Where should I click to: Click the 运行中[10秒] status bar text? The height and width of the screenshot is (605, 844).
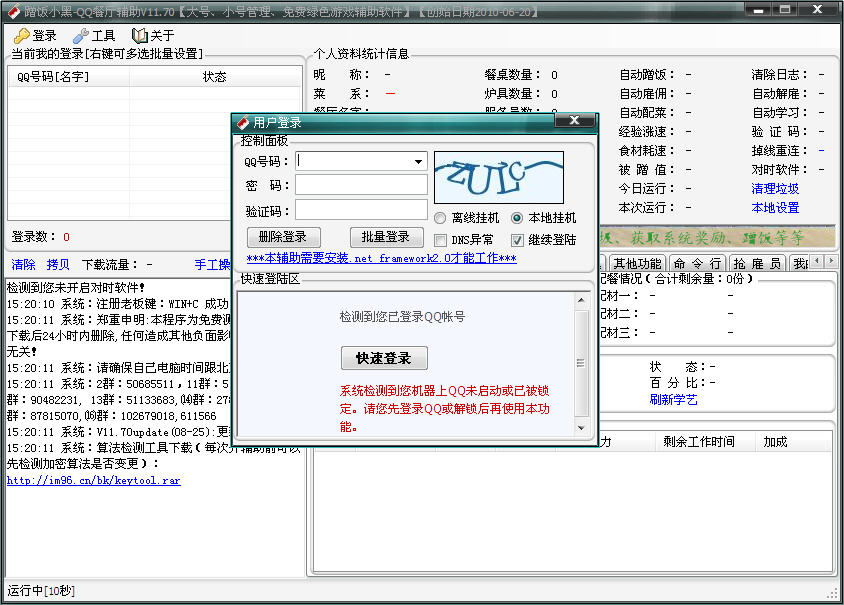[x=41, y=590]
